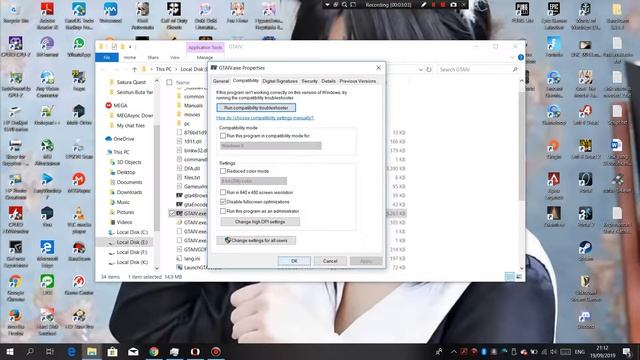
Task: Switch Explorer to details view icon
Action: pos(509,276)
